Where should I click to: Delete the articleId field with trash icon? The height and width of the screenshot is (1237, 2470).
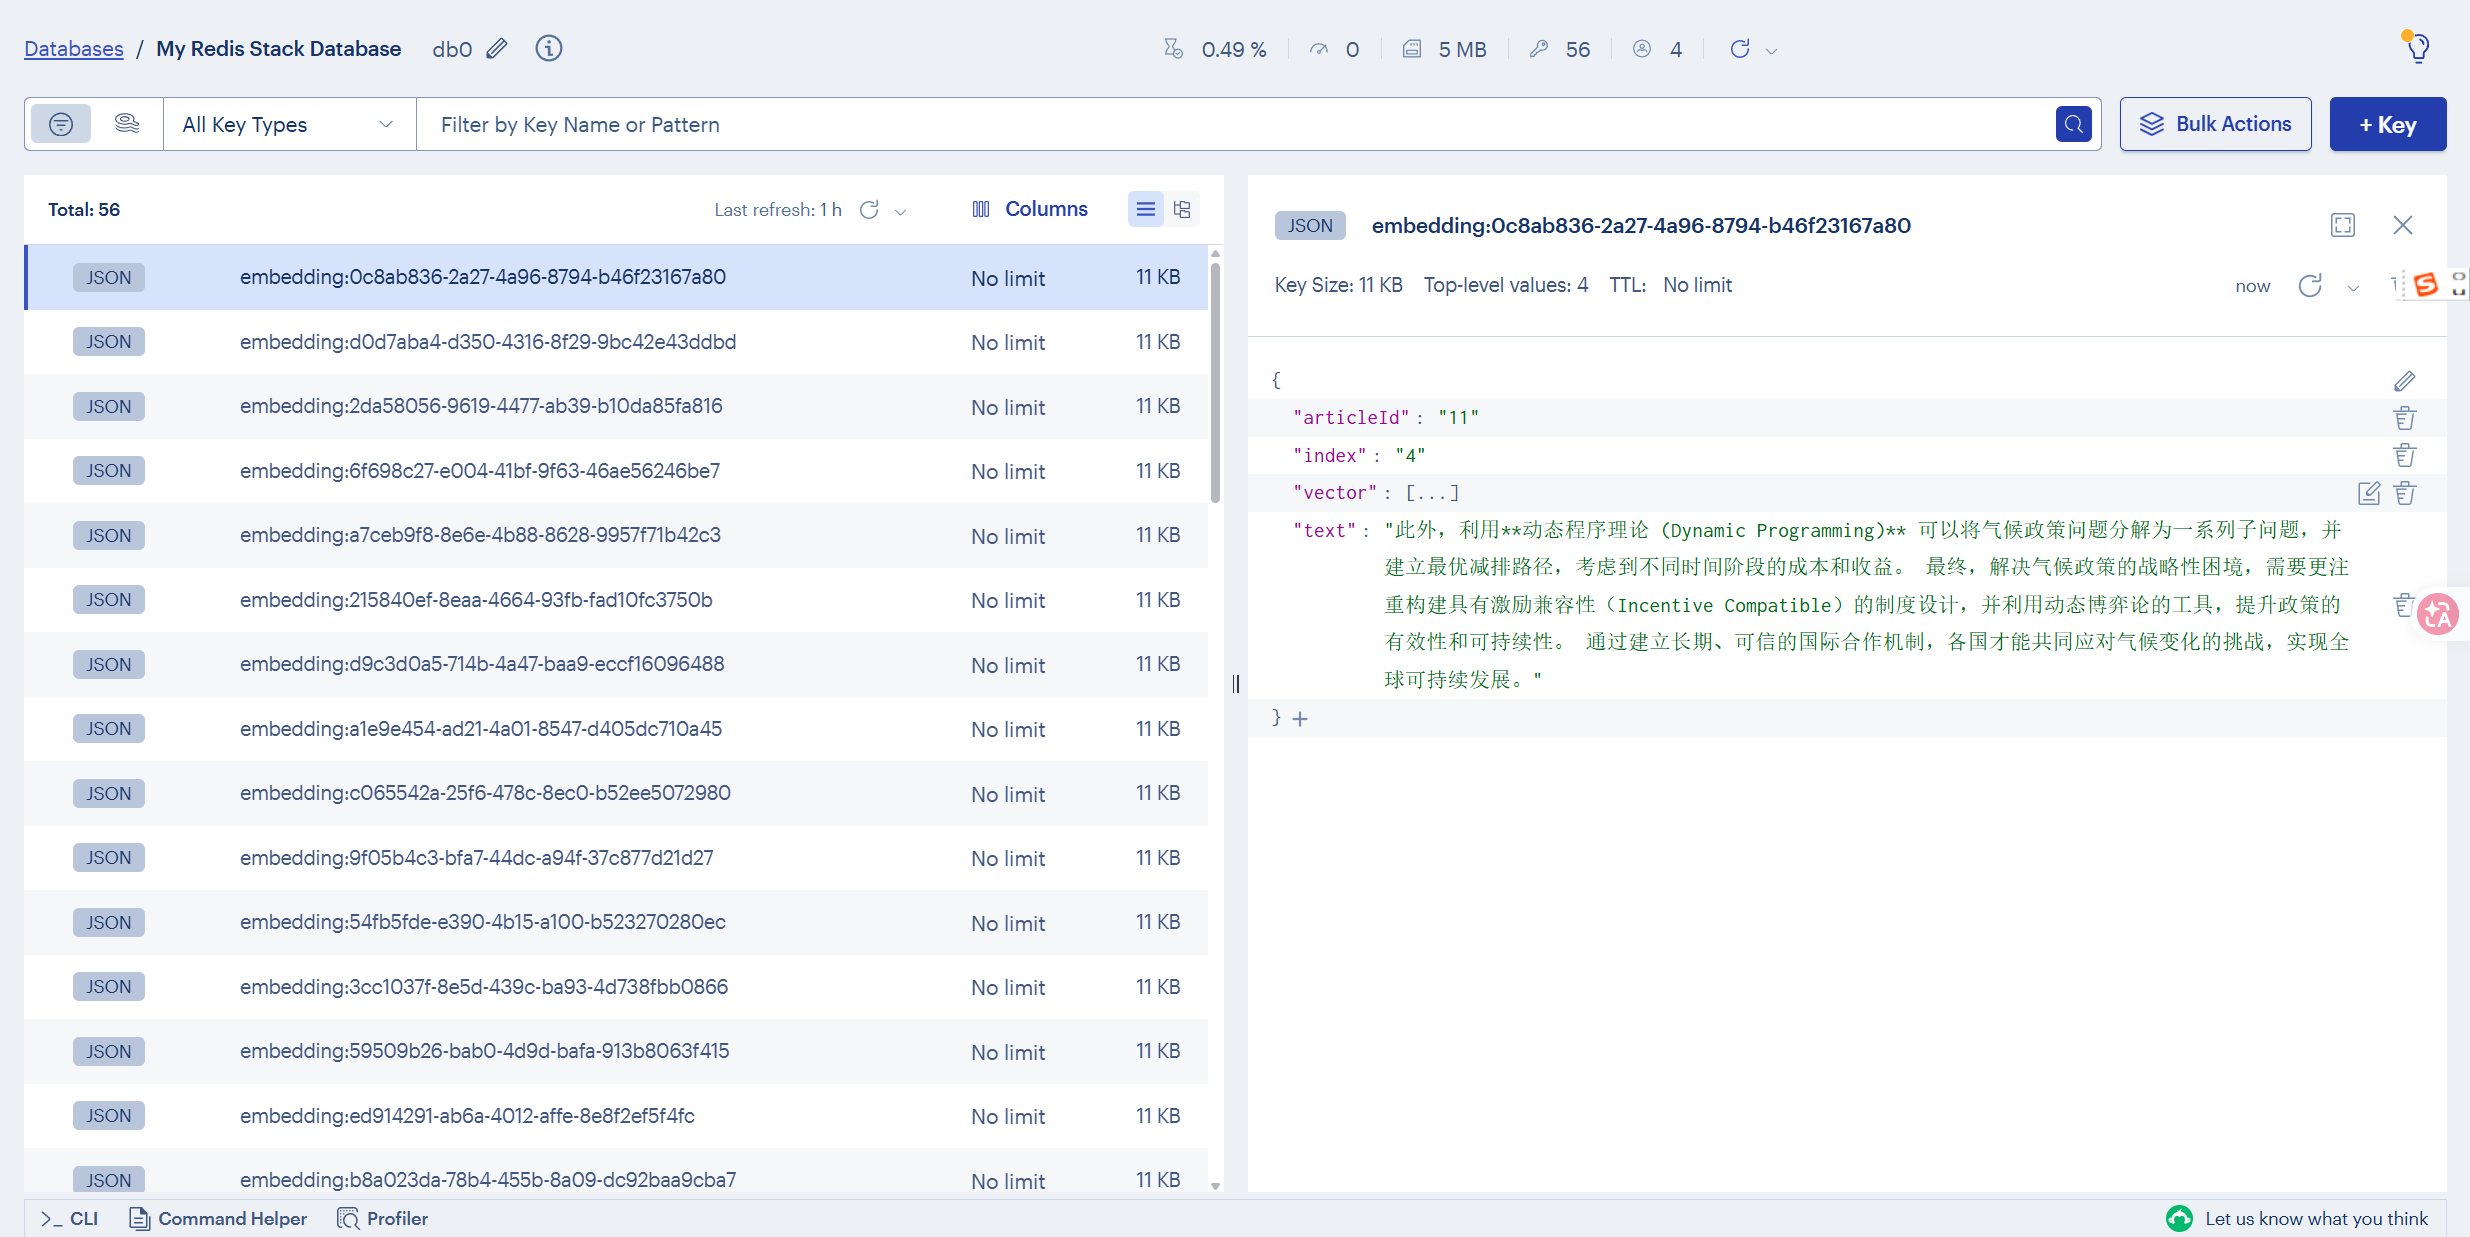point(2404,418)
